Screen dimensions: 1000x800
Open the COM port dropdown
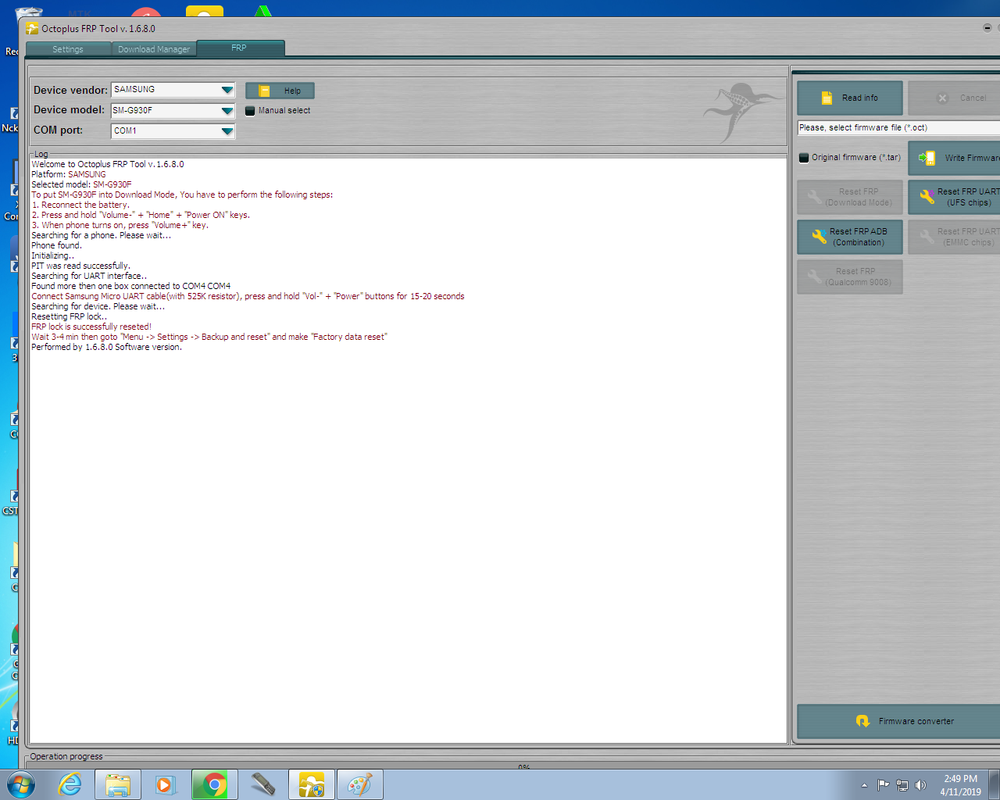227,131
